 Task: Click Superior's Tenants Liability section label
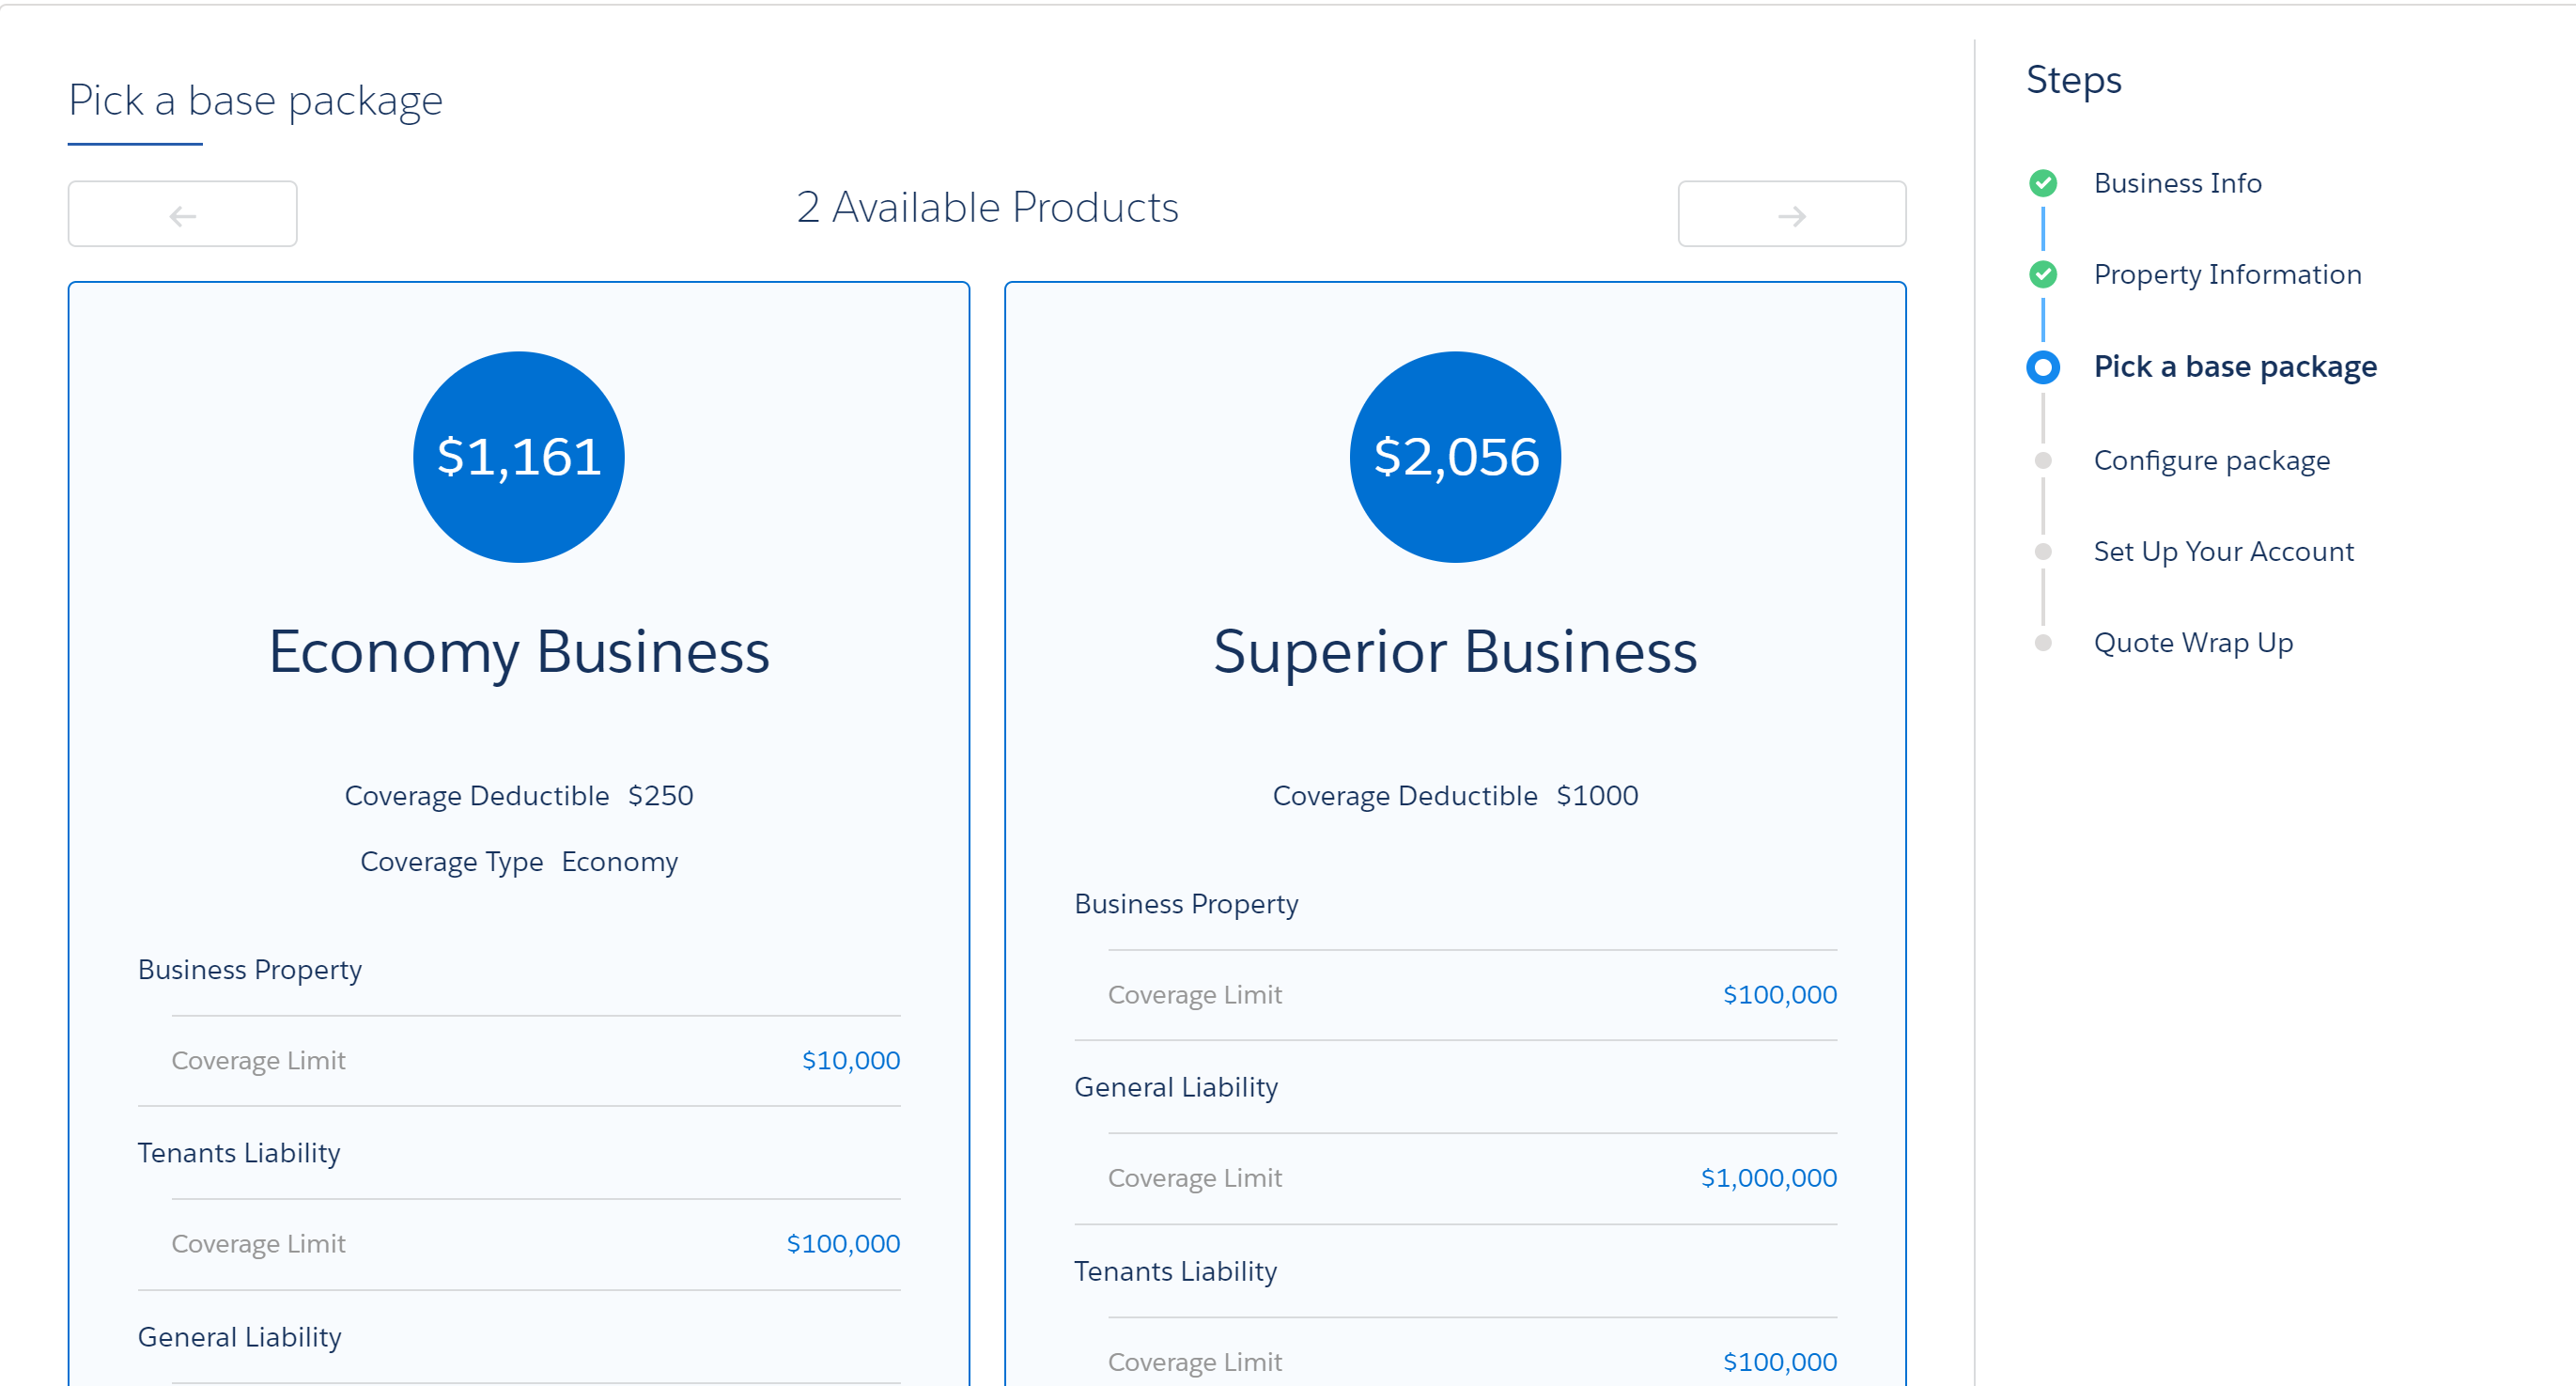point(1175,1271)
